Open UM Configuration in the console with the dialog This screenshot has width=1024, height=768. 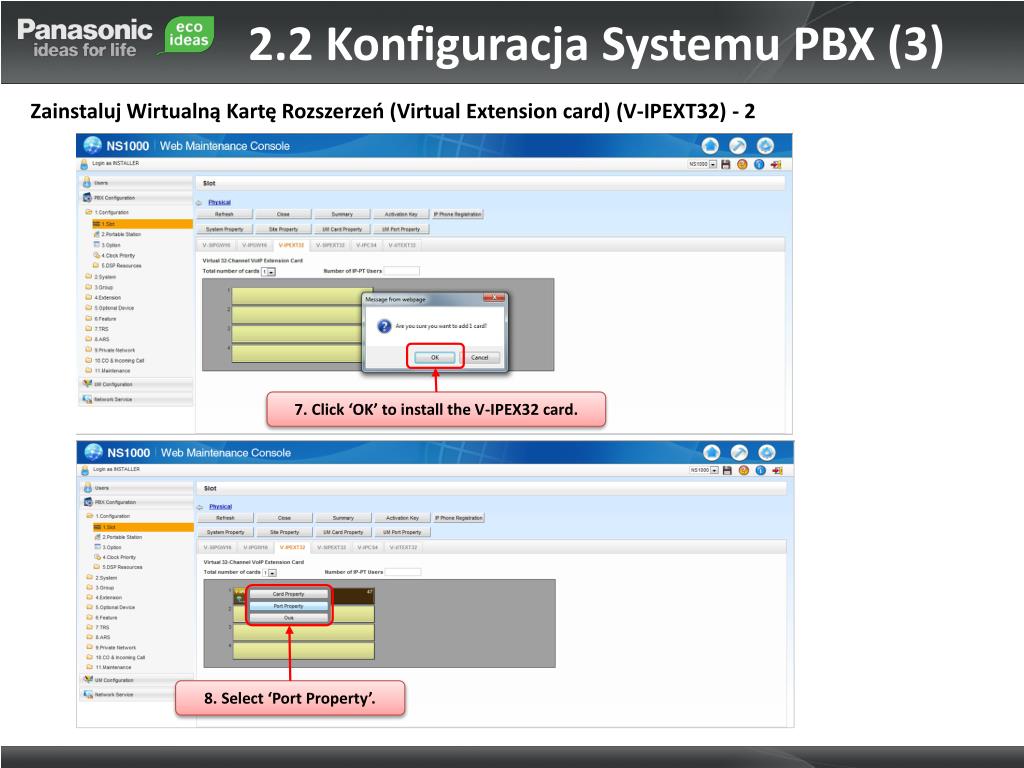point(136,385)
